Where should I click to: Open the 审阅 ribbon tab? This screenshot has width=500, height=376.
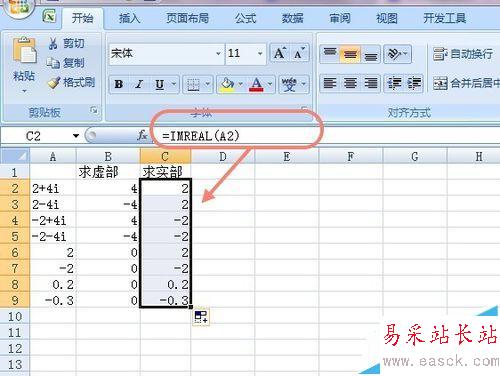pos(340,18)
